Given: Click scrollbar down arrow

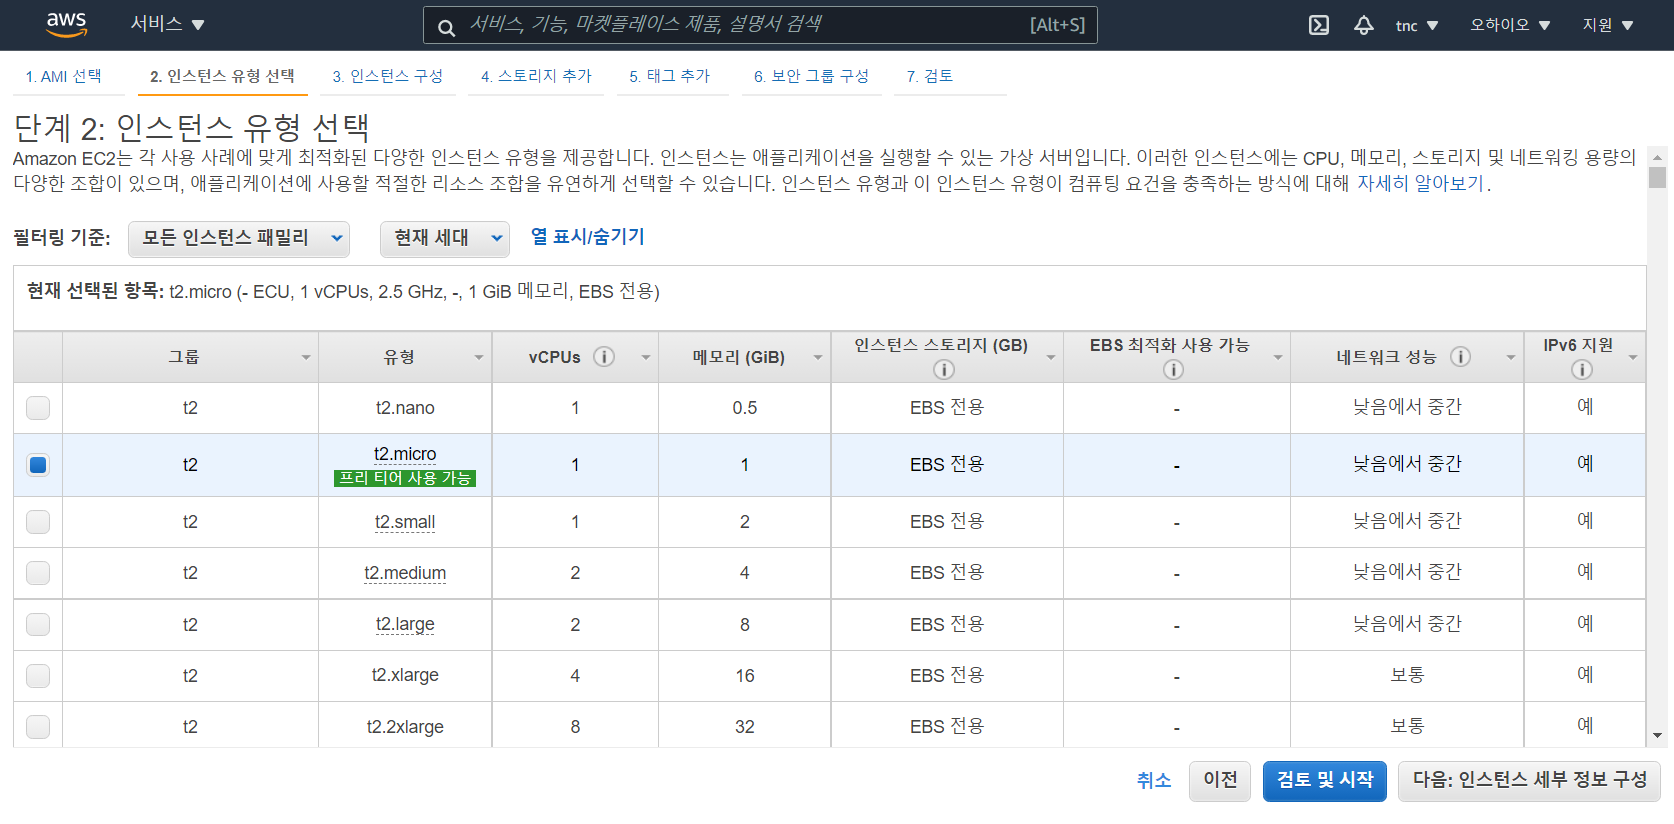Looking at the screenshot, I should click(x=1658, y=736).
